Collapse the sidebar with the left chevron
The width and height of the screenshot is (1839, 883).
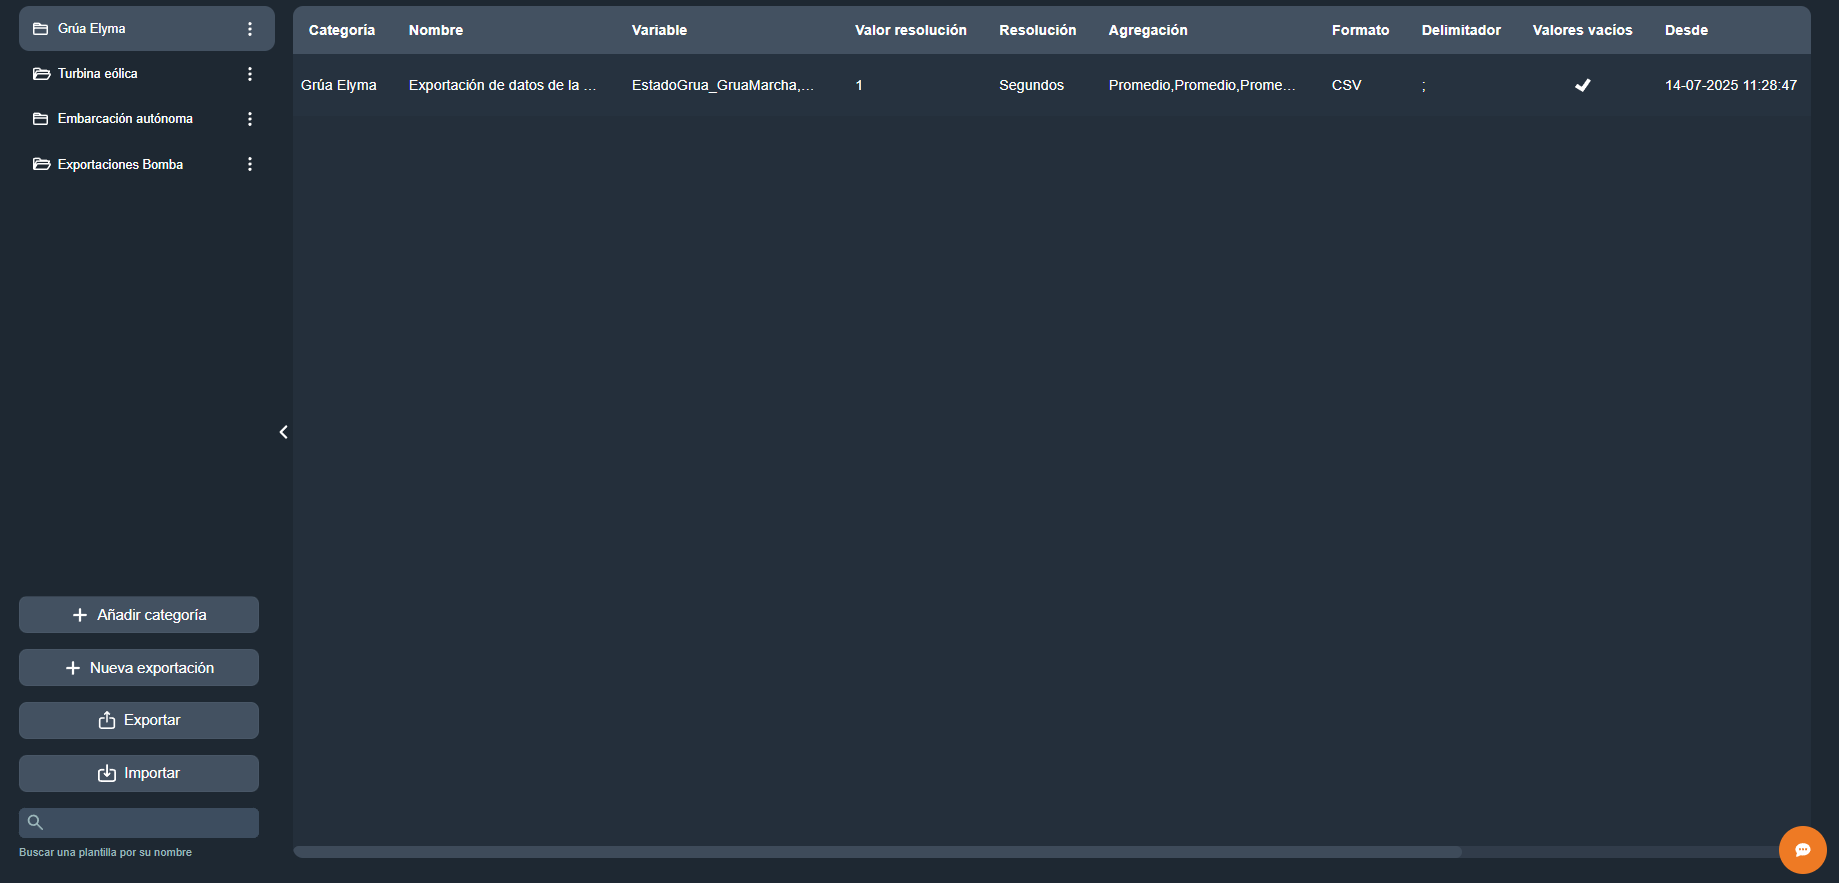coord(283,432)
